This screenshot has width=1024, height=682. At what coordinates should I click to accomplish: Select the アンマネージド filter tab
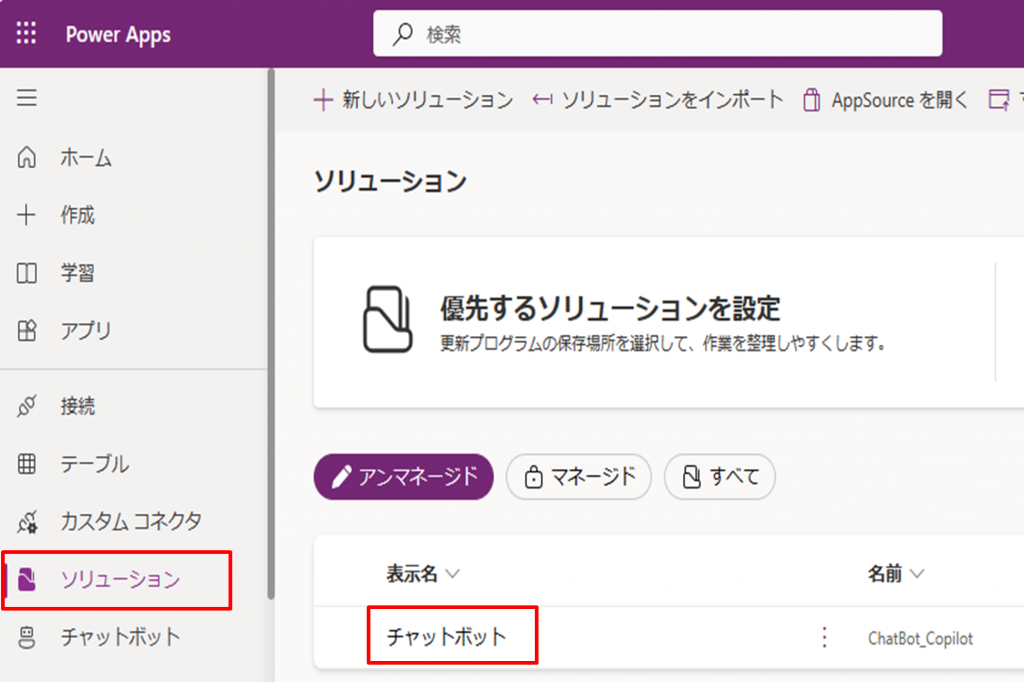coord(404,477)
